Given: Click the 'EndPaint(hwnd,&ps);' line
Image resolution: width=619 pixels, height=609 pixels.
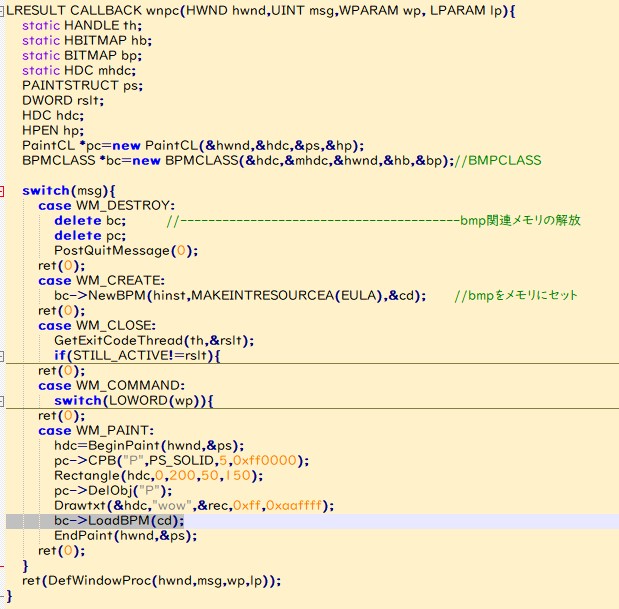Looking at the screenshot, I should 126,536.
